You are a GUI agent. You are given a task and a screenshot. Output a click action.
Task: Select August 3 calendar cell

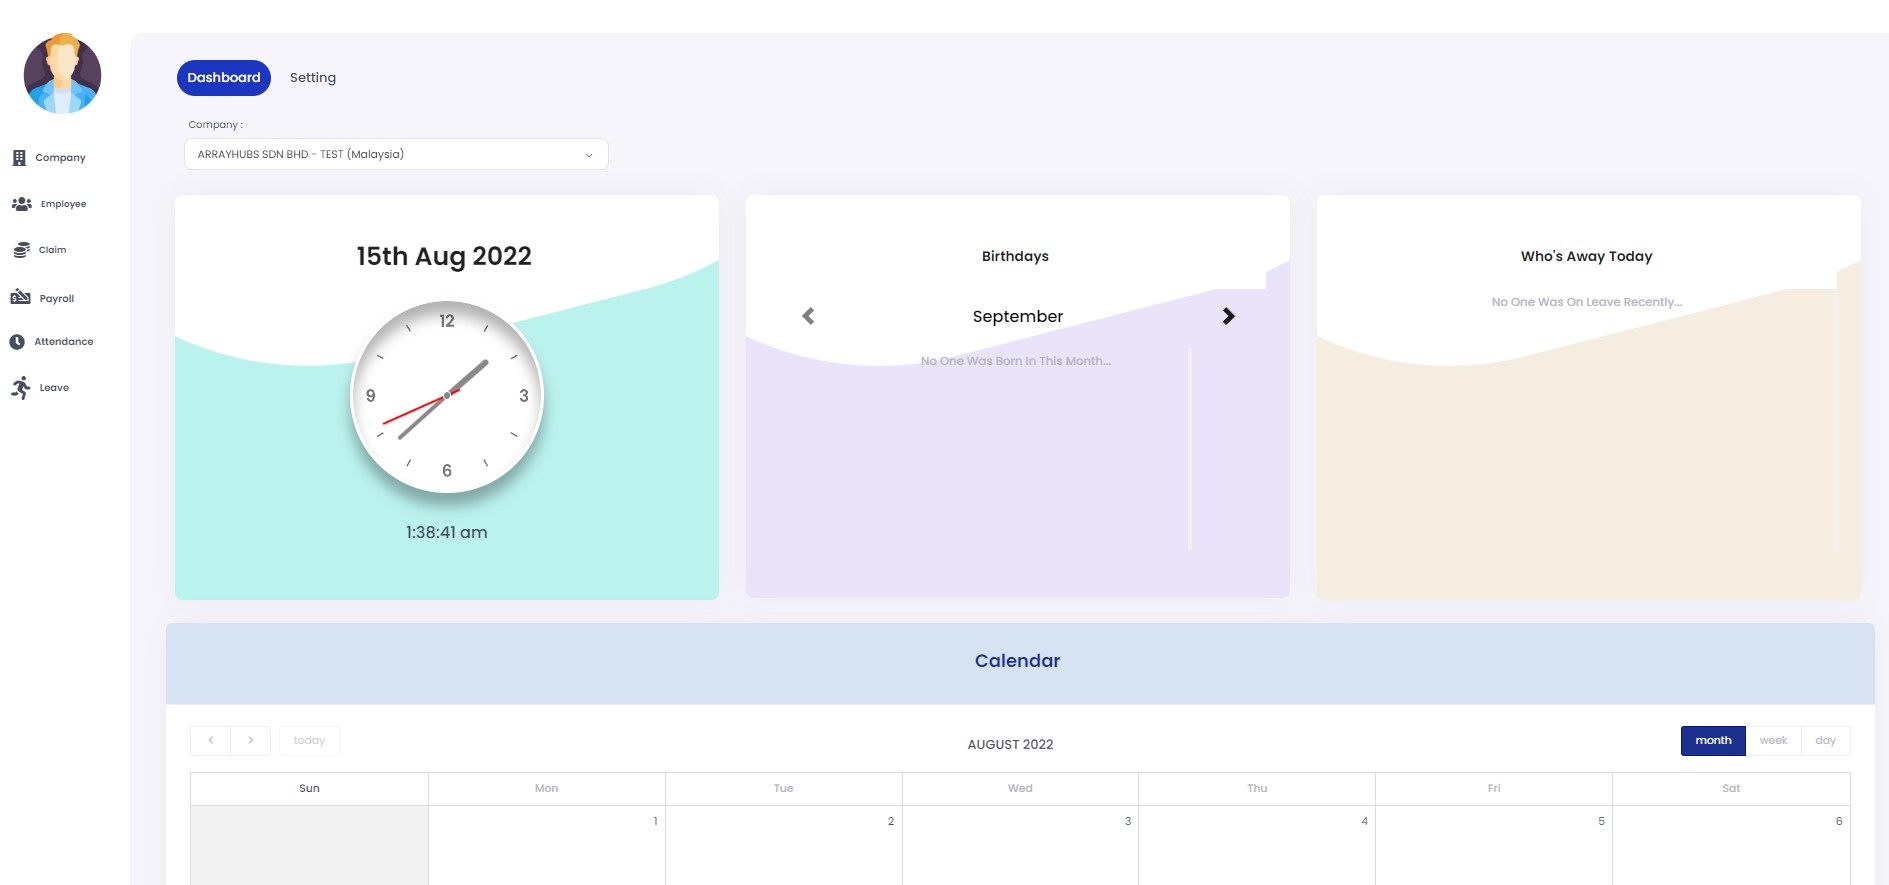[1020, 846]
